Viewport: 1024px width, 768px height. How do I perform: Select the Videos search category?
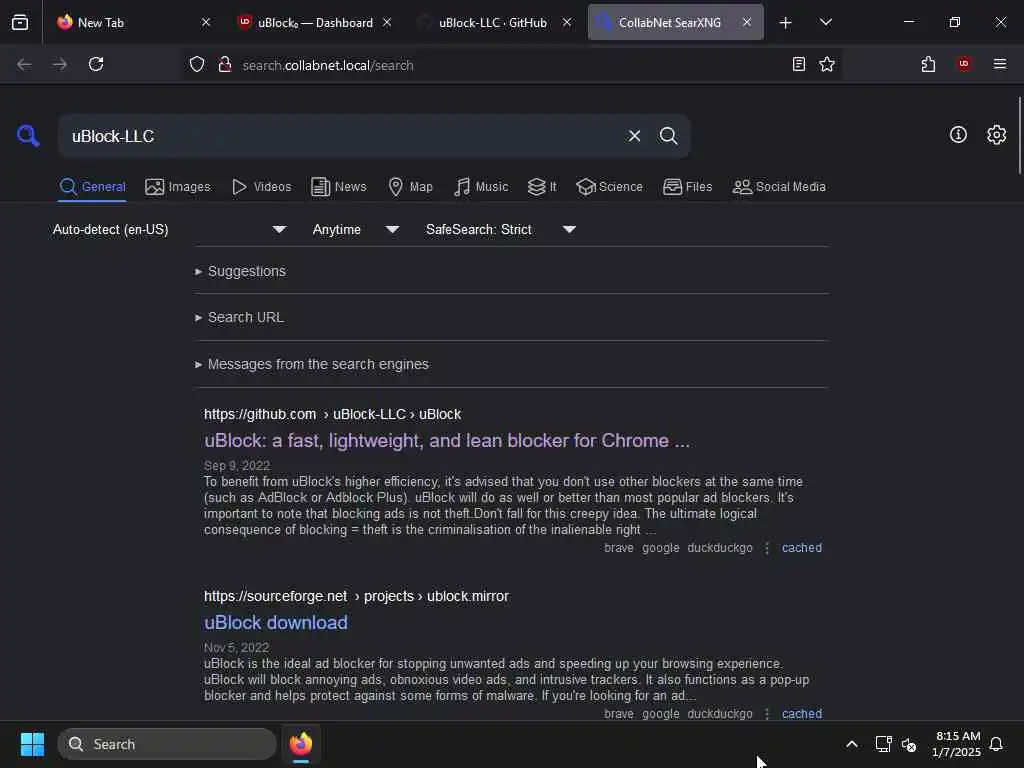261,187
